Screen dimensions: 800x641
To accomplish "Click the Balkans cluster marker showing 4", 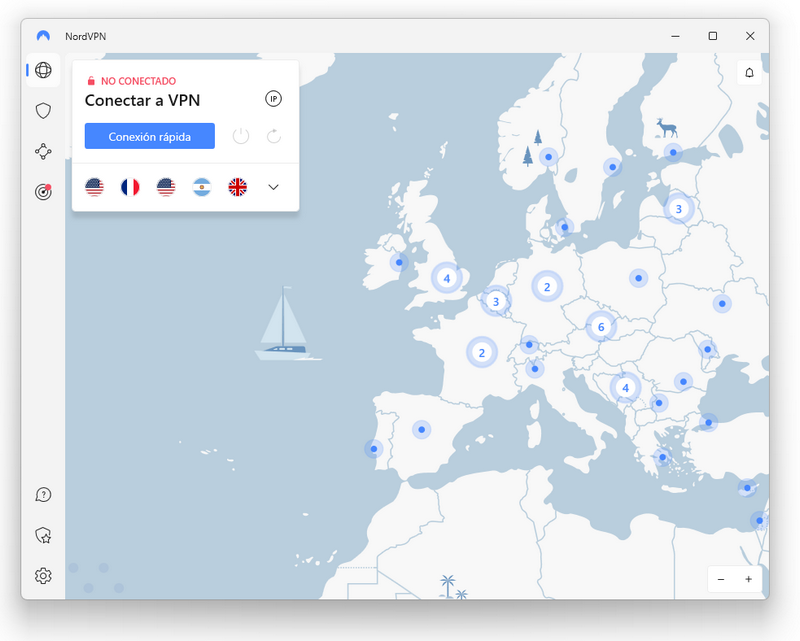I will click(x=626, y=388).
